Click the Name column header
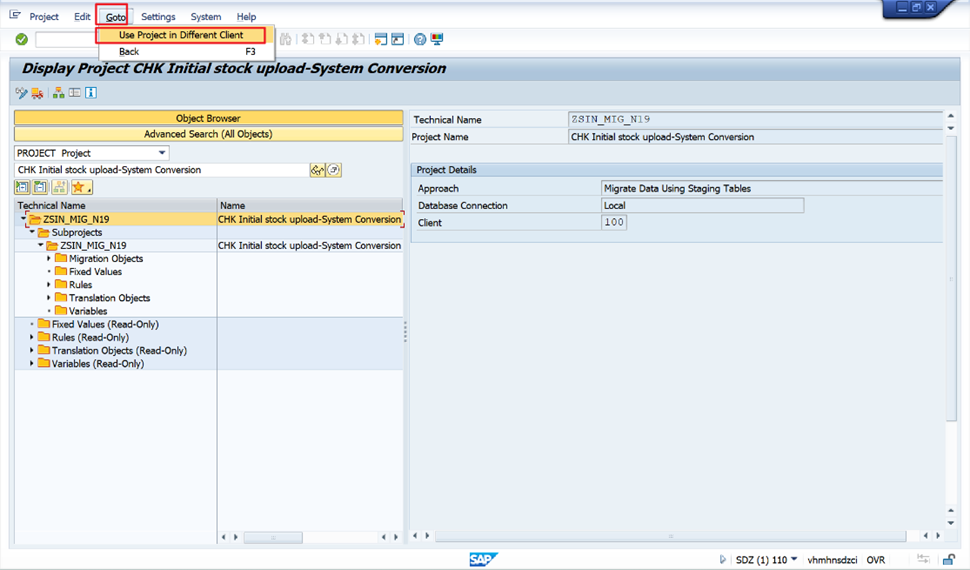970x570 pixels. (310, 205)
